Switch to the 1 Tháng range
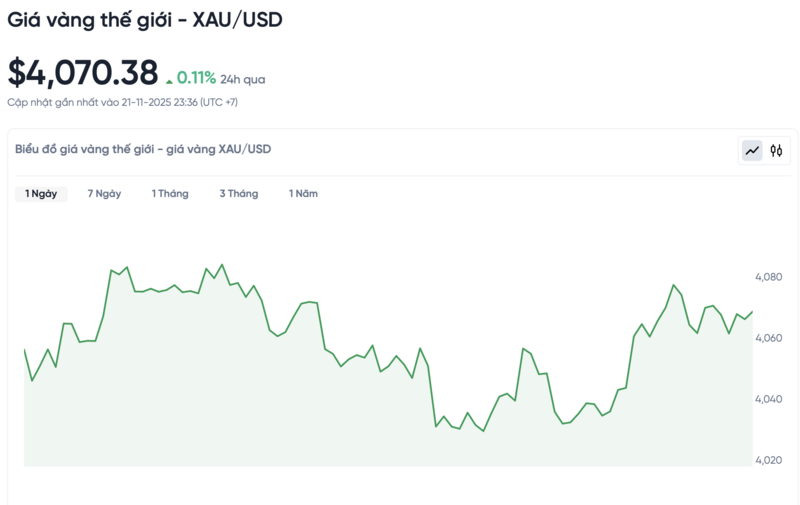Screen dimensions: 800x505 click(170, 194)
